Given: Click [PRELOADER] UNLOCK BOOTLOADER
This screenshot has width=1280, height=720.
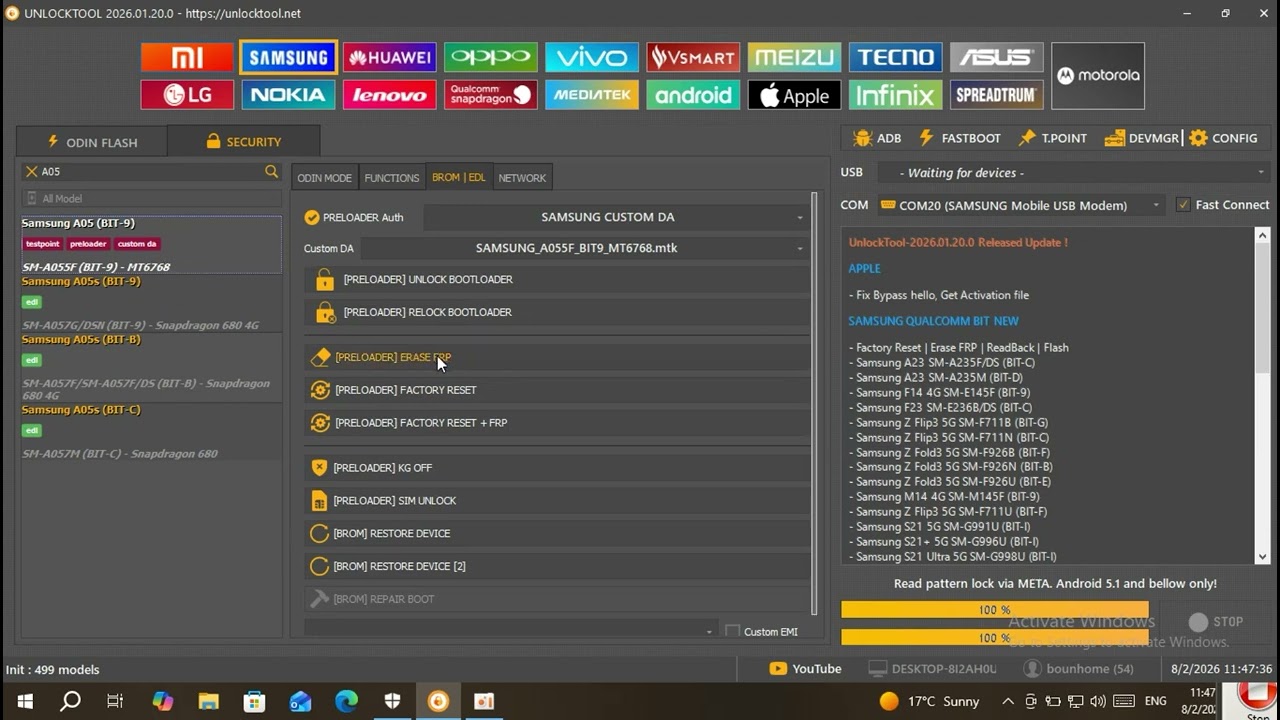Looking at the screenshot, I should click(557, 280).
